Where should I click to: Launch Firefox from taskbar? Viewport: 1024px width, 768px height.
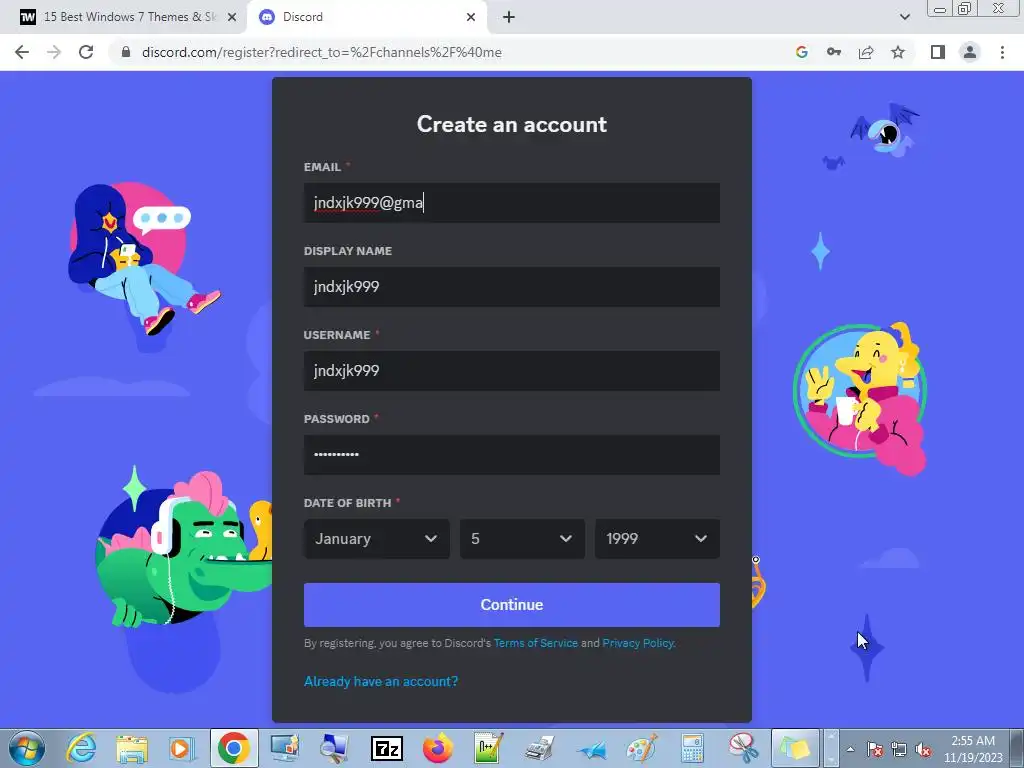pos(438,748)
